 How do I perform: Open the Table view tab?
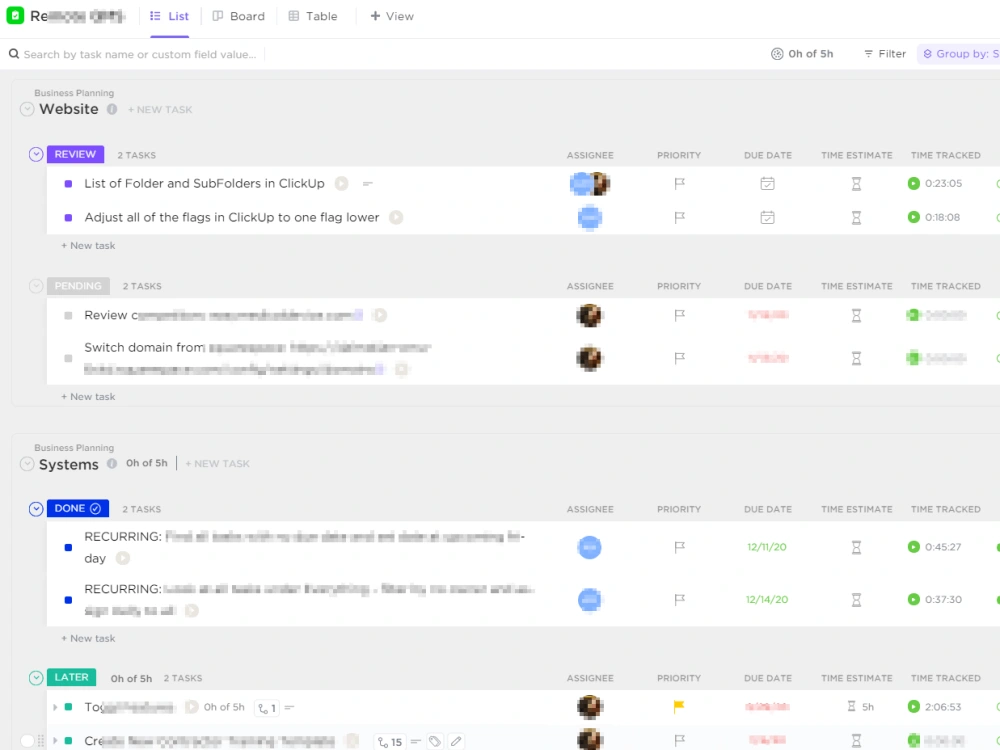312,16
